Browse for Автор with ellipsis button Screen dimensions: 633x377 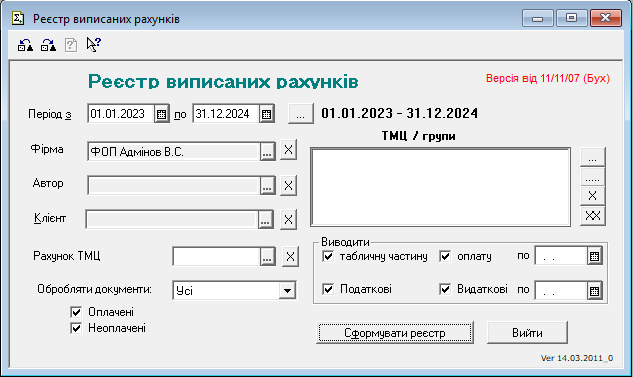coord(267,186)
